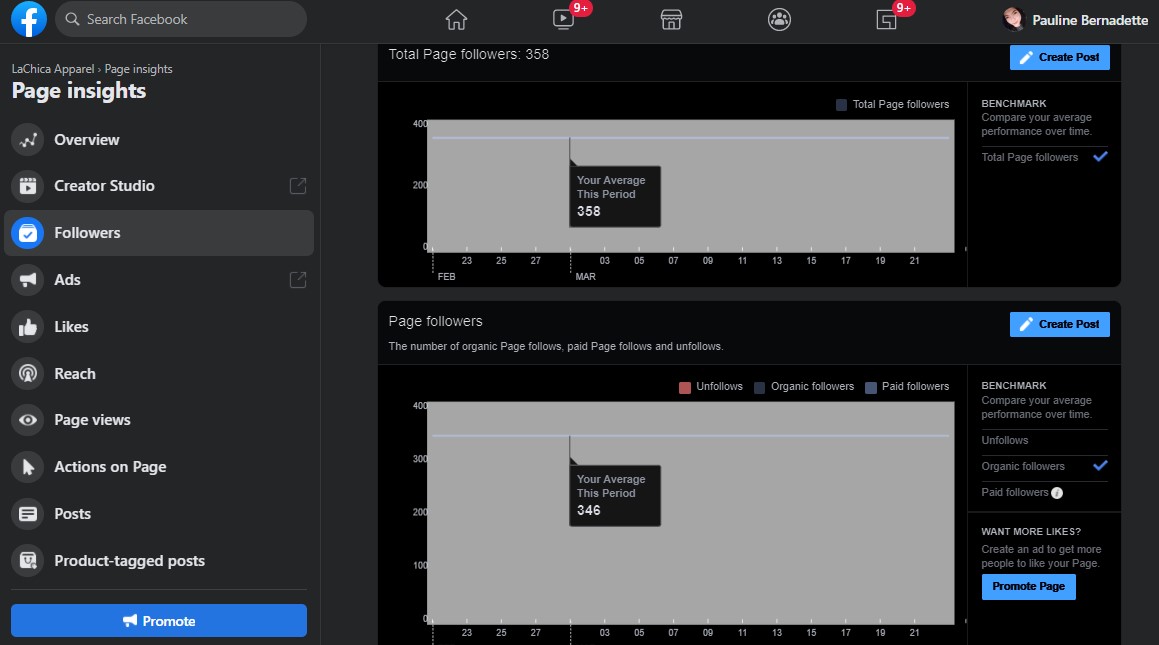Select Paid followers benchmark option
The image size is (1159, 645).
tap(1015, 493)
